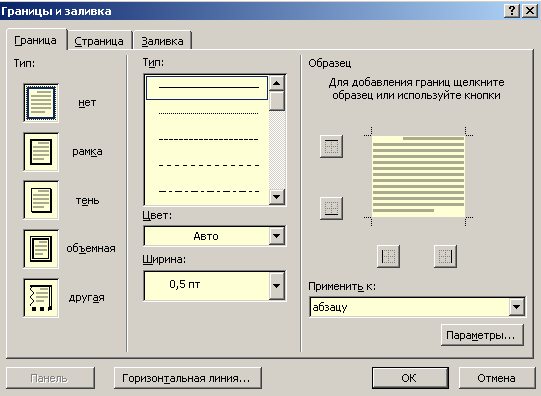
Task: Open the Применить к dropdown arrow
Action: 517,307
